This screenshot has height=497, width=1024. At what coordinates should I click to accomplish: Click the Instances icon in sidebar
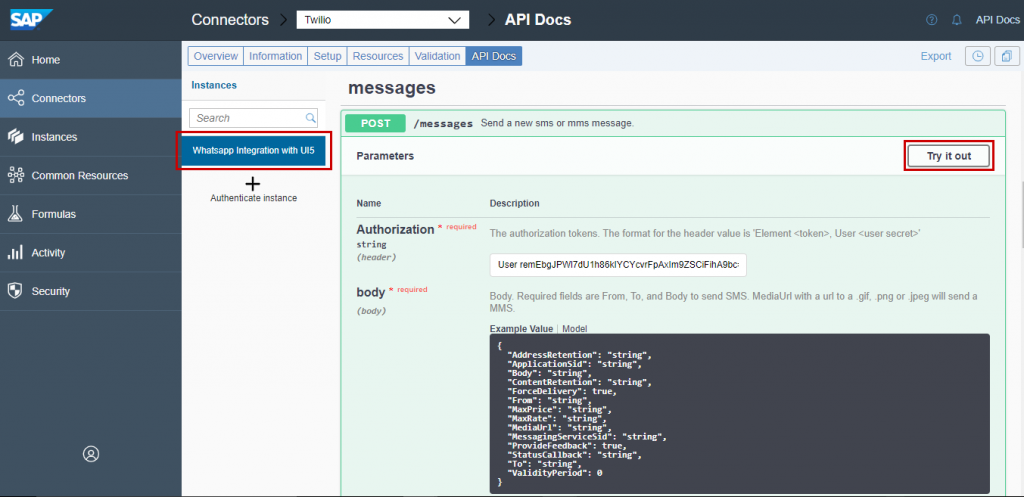point(16,136)
